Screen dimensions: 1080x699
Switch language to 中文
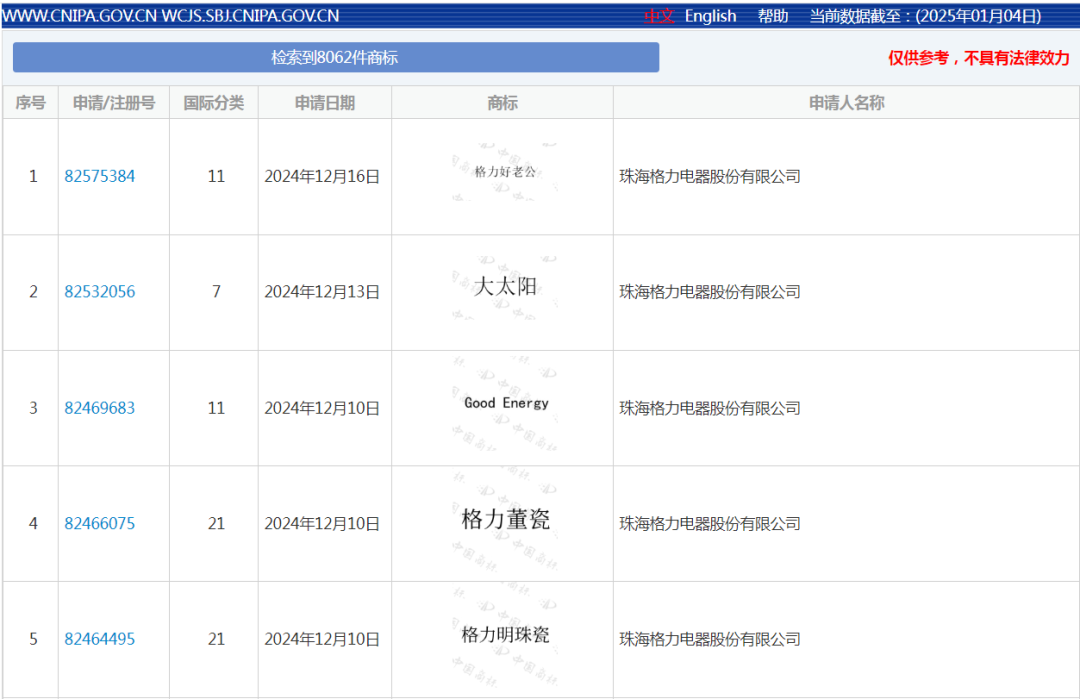(x=658, y=16)
